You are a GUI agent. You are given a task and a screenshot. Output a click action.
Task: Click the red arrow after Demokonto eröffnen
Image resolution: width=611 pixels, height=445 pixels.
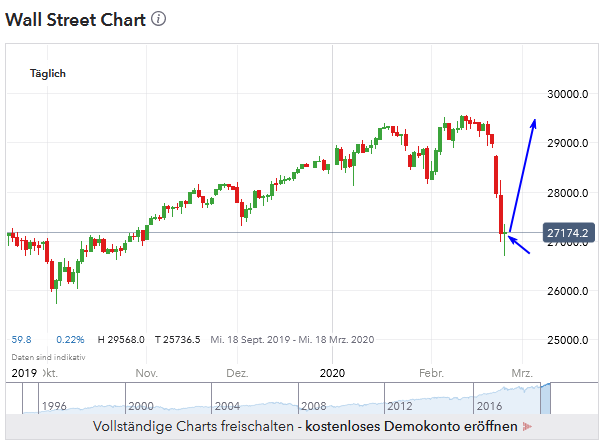pos(526,427)
